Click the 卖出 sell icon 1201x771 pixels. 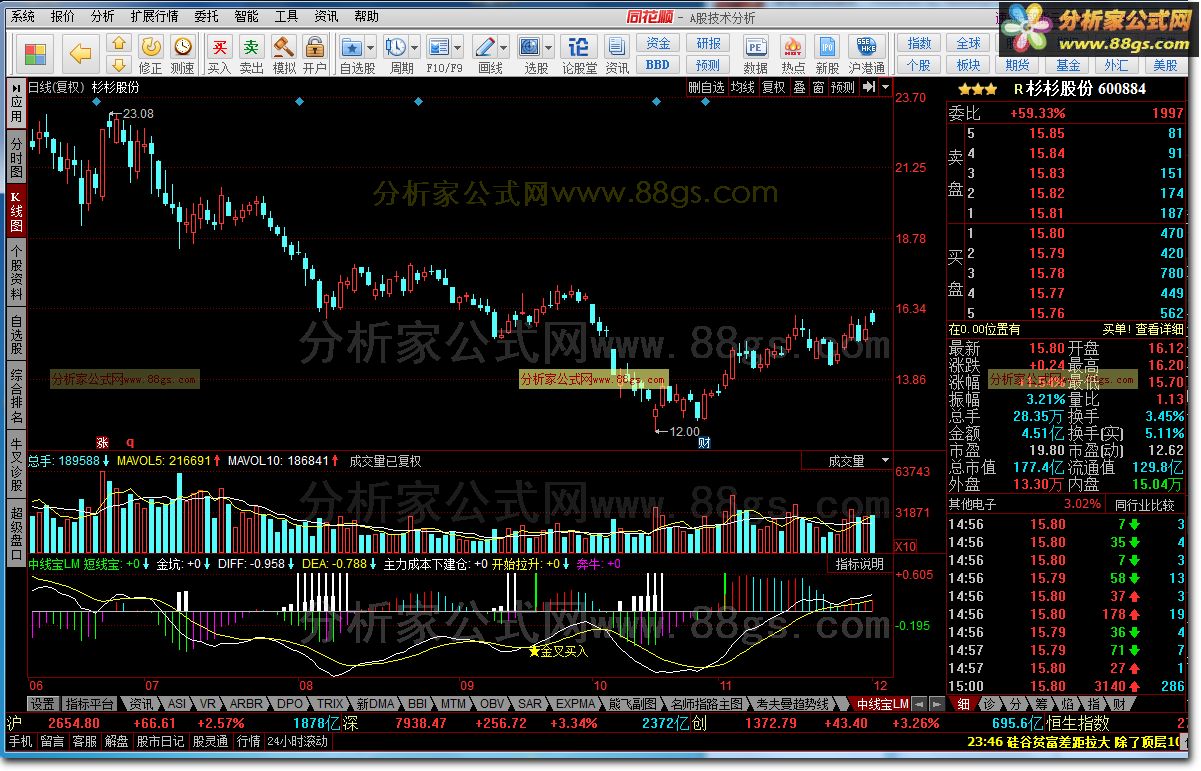pyautogui.click(x=252, y=54)
